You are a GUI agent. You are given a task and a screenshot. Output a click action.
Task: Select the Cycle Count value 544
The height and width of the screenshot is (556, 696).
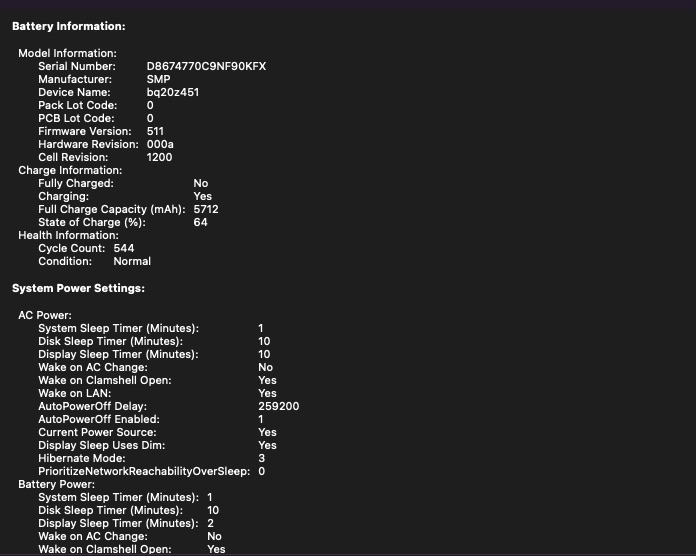pos(124,248)
